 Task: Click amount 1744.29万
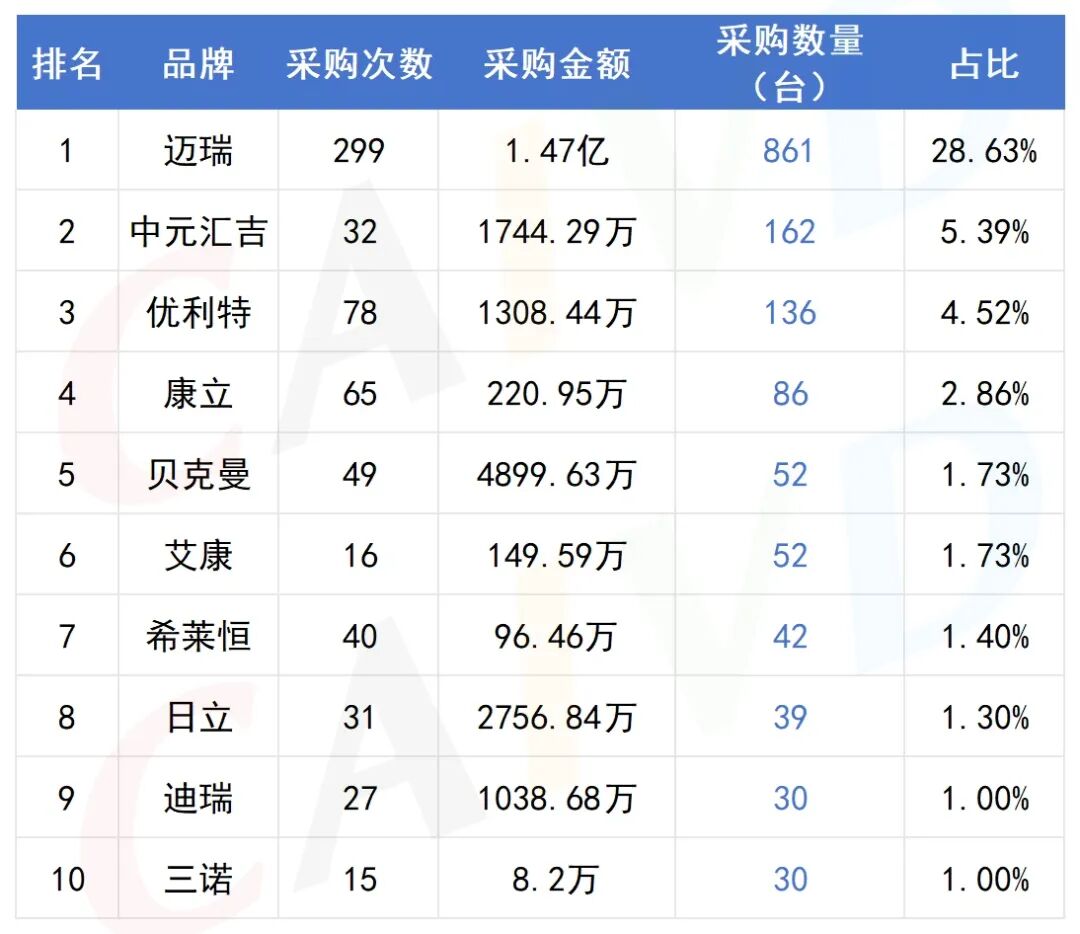(557, 231)
